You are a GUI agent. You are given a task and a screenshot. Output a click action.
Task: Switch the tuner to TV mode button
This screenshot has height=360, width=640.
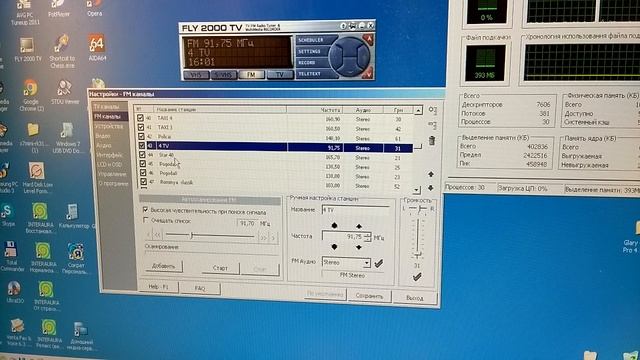(x=279, y=75)
